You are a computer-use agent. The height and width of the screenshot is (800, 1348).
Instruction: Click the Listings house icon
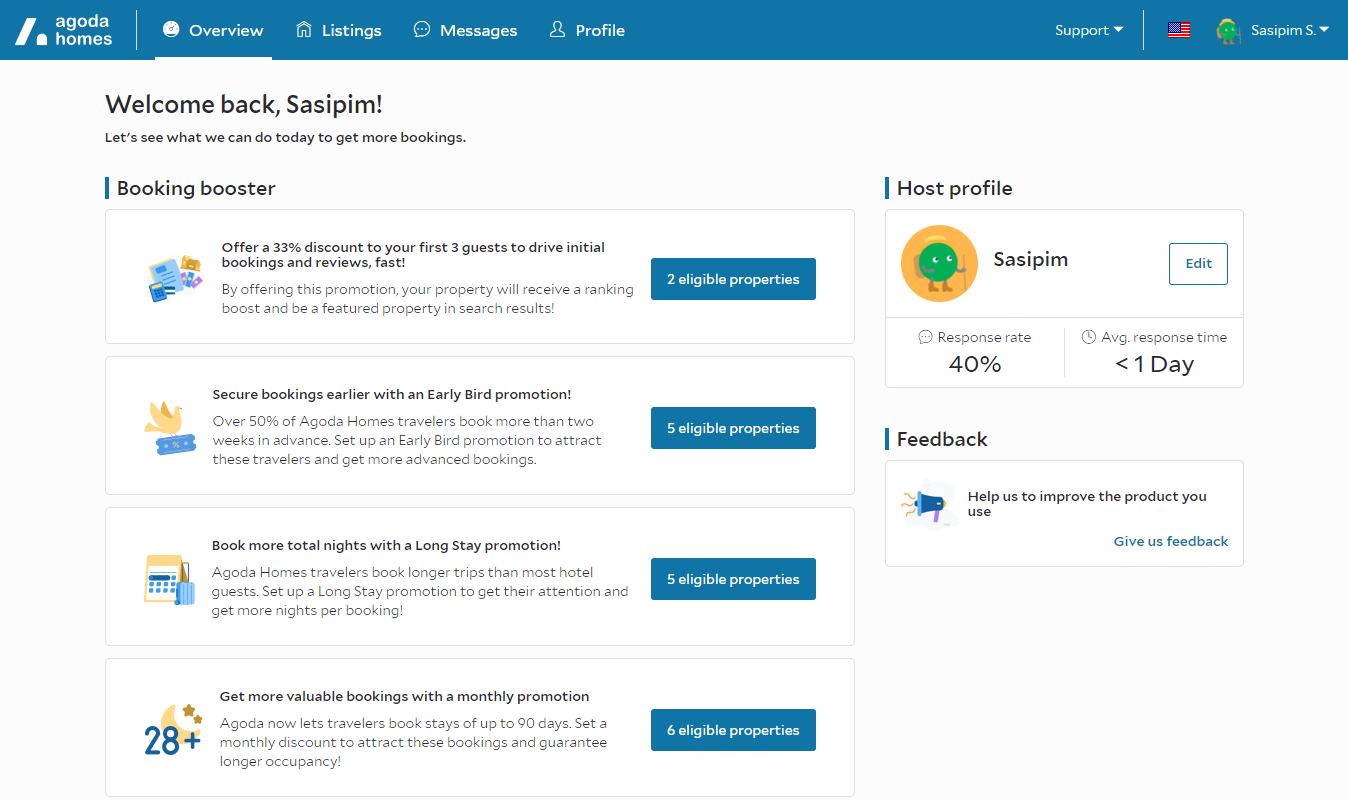click(304, 30)
